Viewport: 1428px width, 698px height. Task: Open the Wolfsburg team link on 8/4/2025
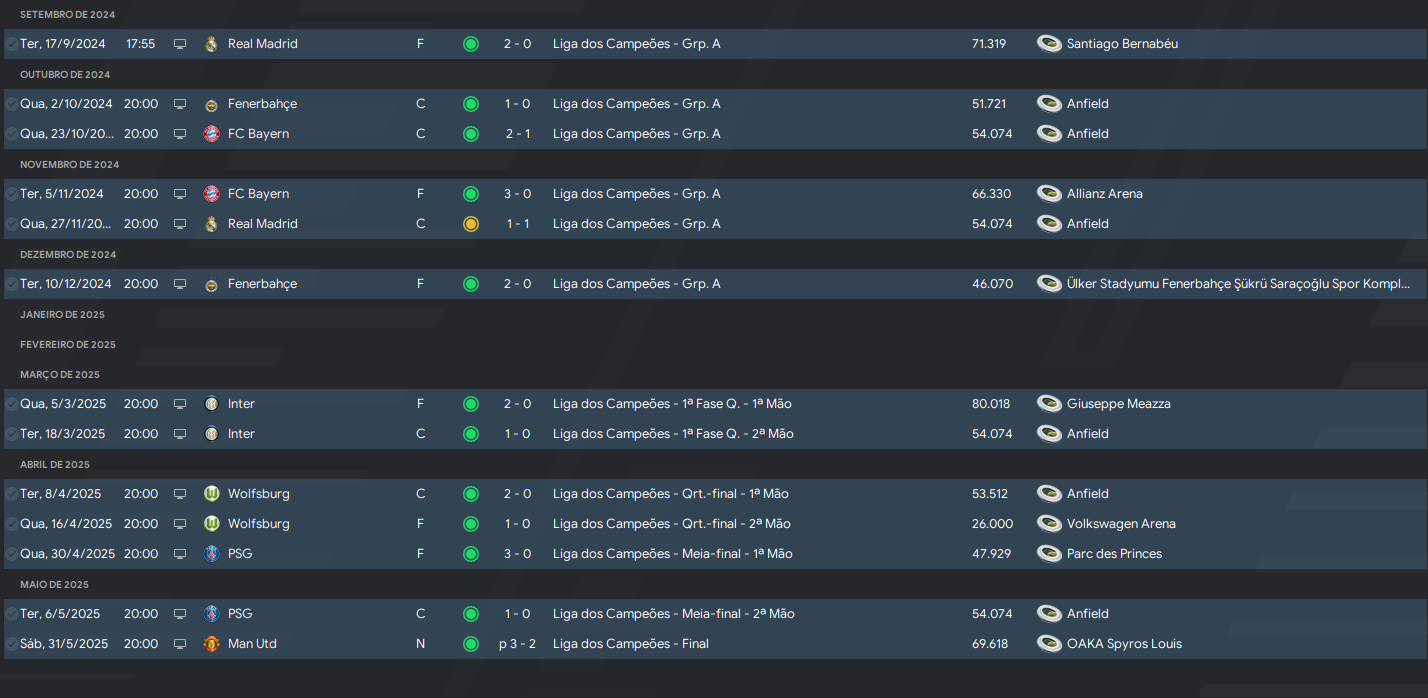pos(259,494)
